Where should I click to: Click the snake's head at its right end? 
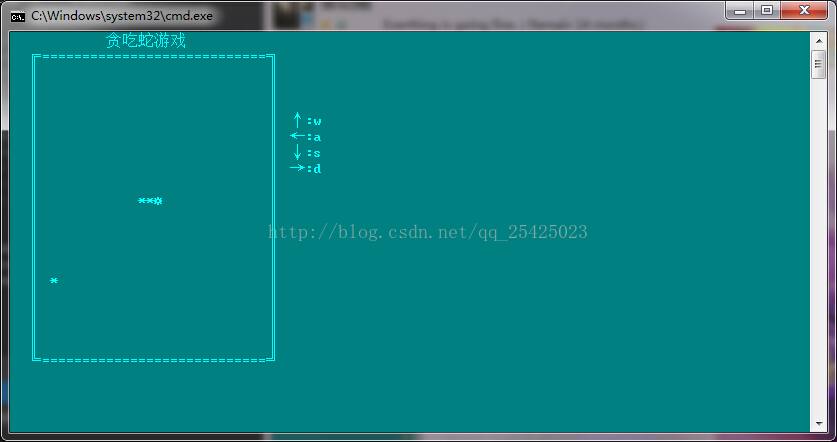[x=158, y=201]
